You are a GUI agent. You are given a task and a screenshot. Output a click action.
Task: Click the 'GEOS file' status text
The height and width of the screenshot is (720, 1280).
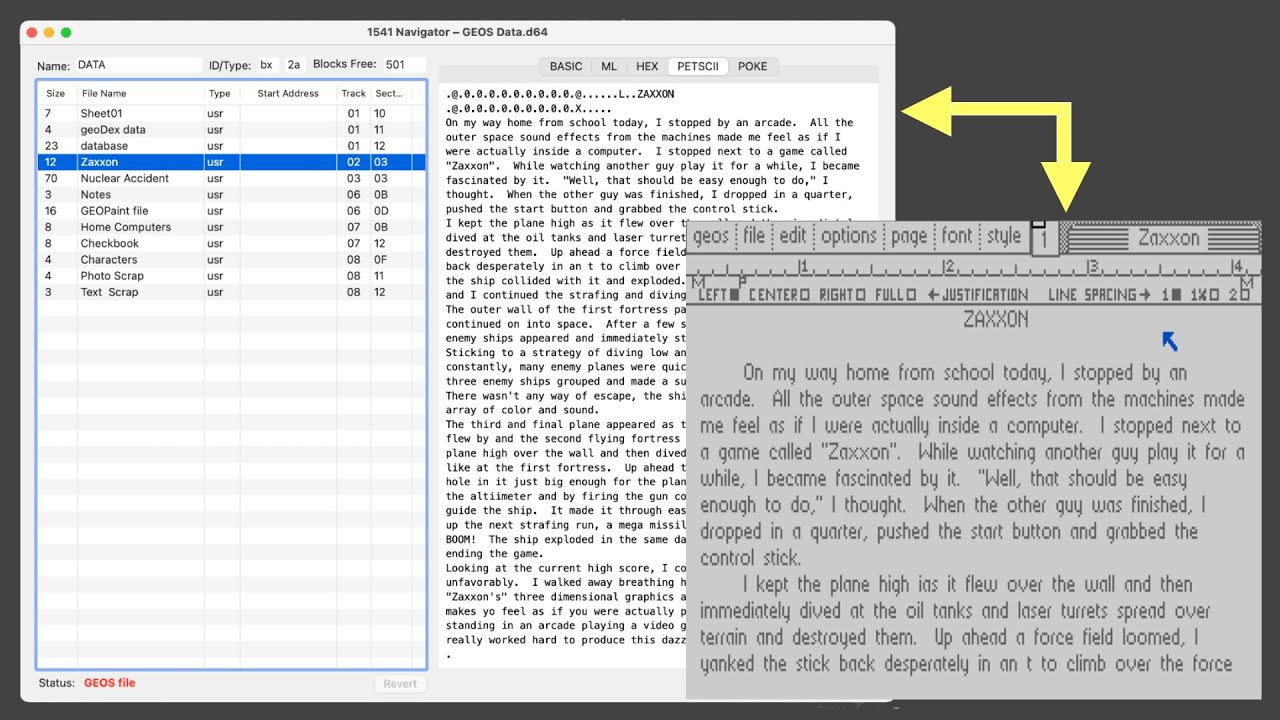109,683
